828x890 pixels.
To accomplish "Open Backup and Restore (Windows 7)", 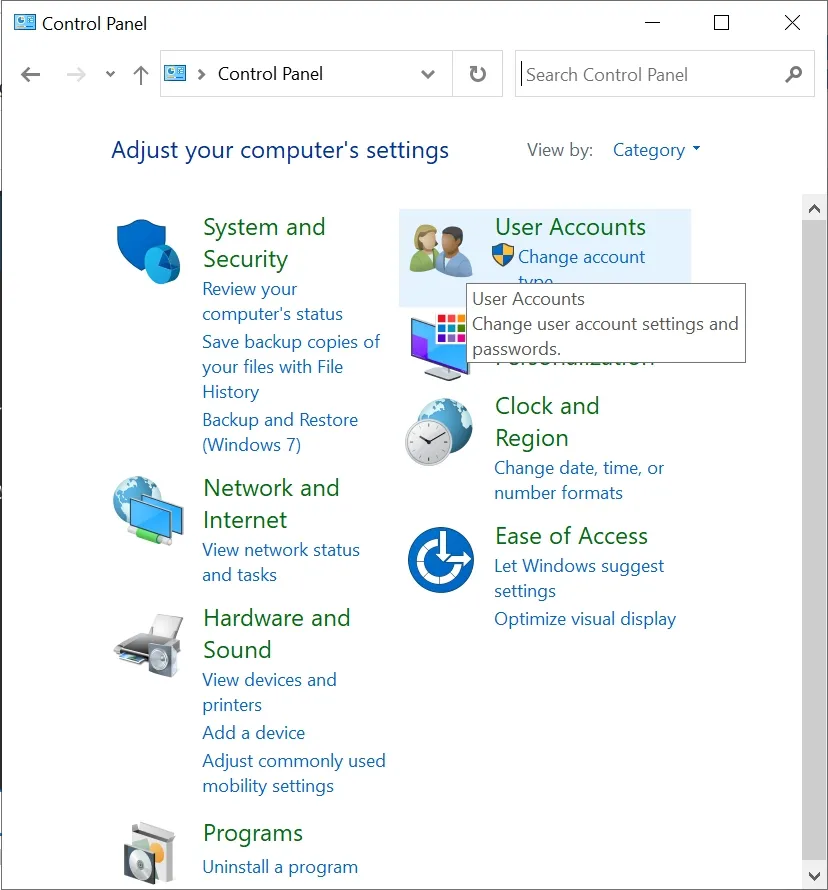I will point(280,432).
